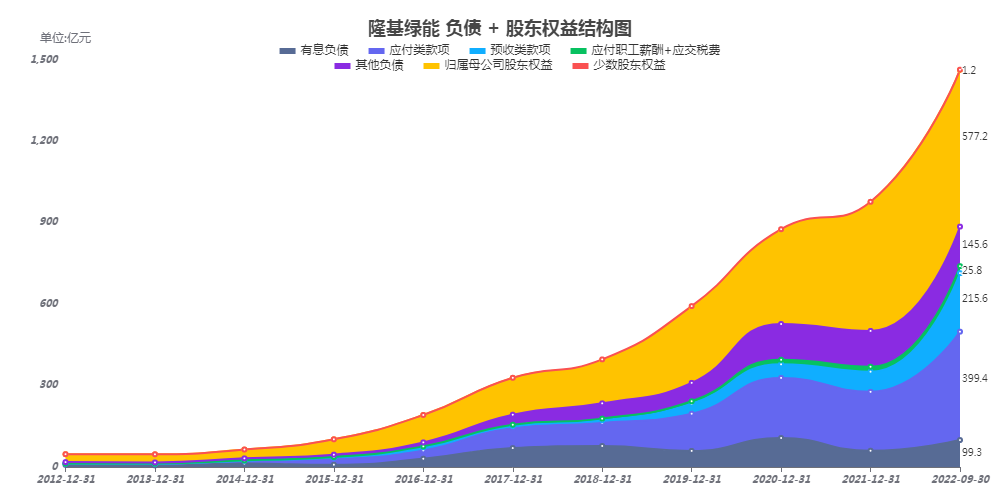Click the dark blue 有息负债 chart area
Screen dimensions: 1000x500
781,453
